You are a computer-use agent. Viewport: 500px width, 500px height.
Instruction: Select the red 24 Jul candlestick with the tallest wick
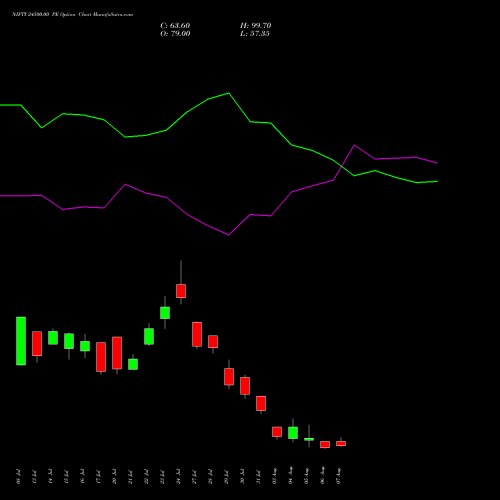point(181,291)
